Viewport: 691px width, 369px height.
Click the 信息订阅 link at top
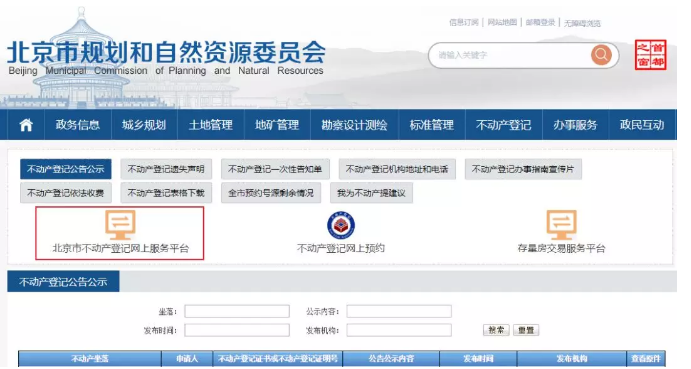[x=464, y=22]
